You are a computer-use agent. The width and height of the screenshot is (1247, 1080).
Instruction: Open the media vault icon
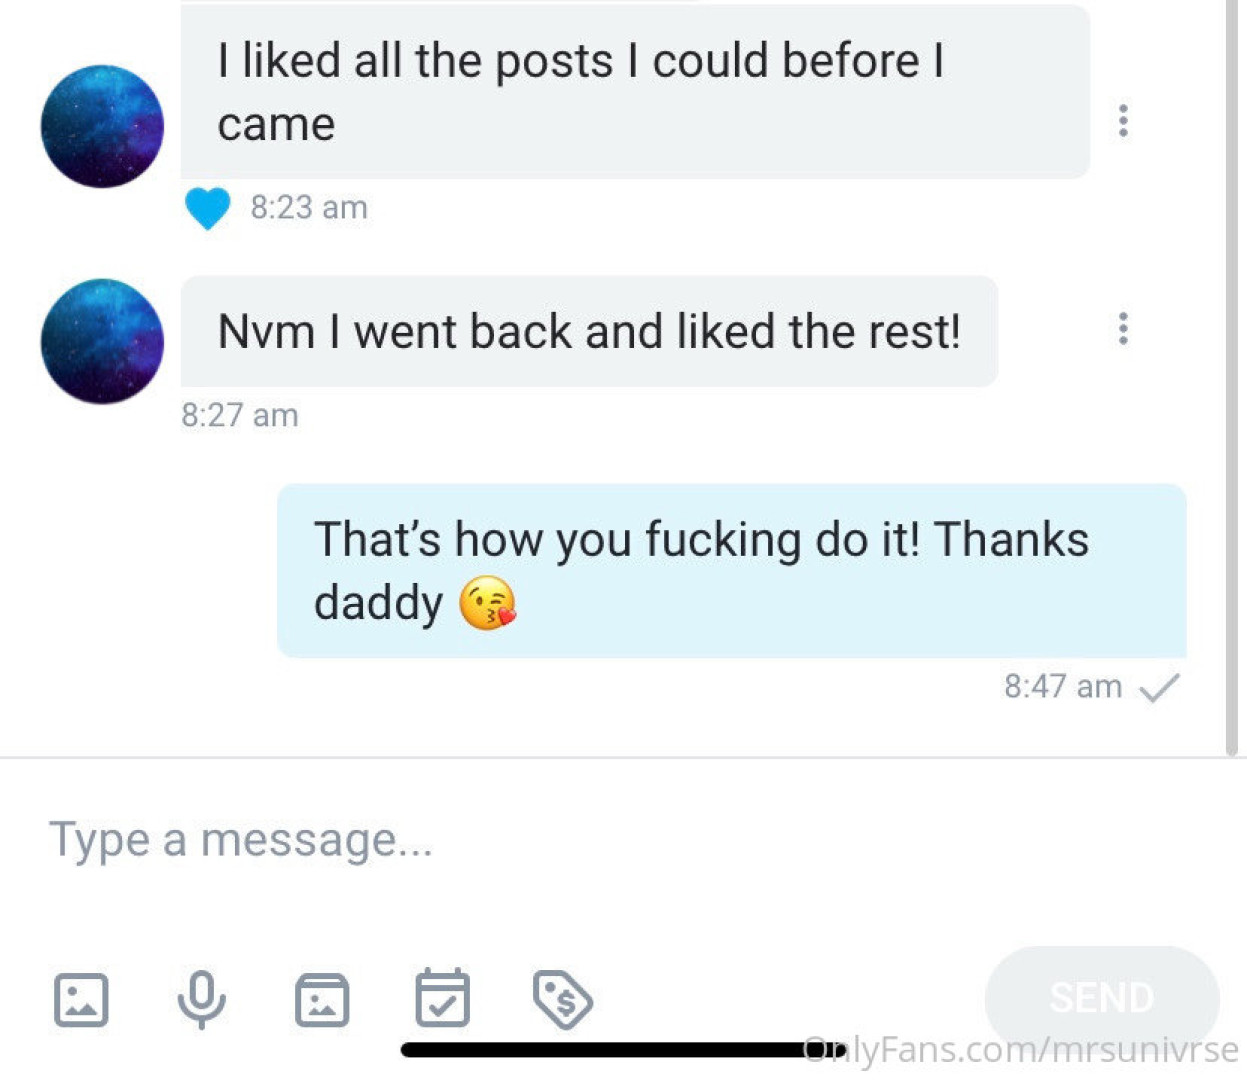322,999
